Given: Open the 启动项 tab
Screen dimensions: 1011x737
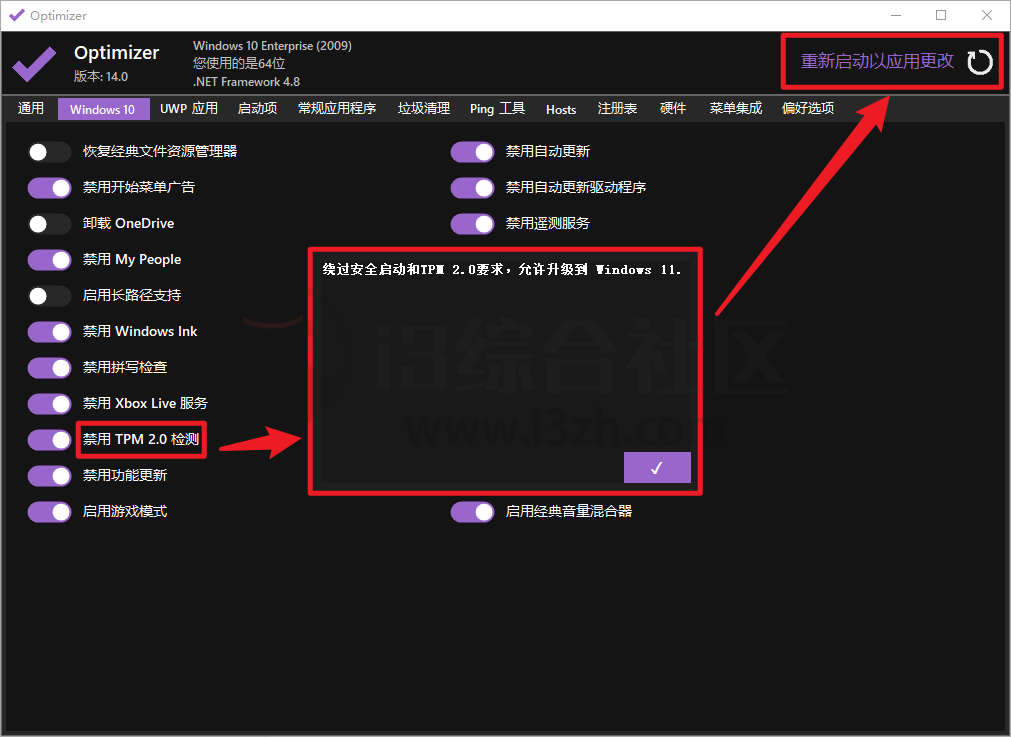Looking at the screenshot, I should (257, 108).
